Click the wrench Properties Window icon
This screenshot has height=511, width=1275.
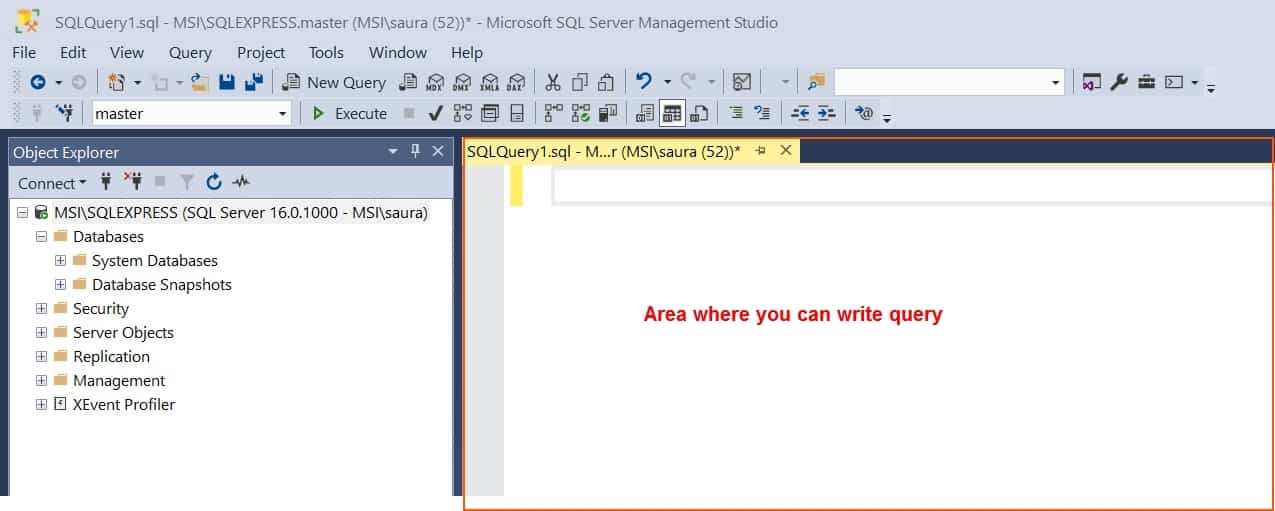(1119, 82)
